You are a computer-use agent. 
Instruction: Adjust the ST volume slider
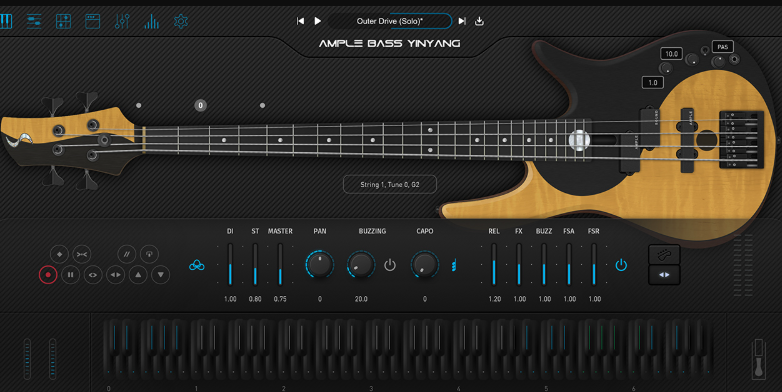tap(255, 265)
